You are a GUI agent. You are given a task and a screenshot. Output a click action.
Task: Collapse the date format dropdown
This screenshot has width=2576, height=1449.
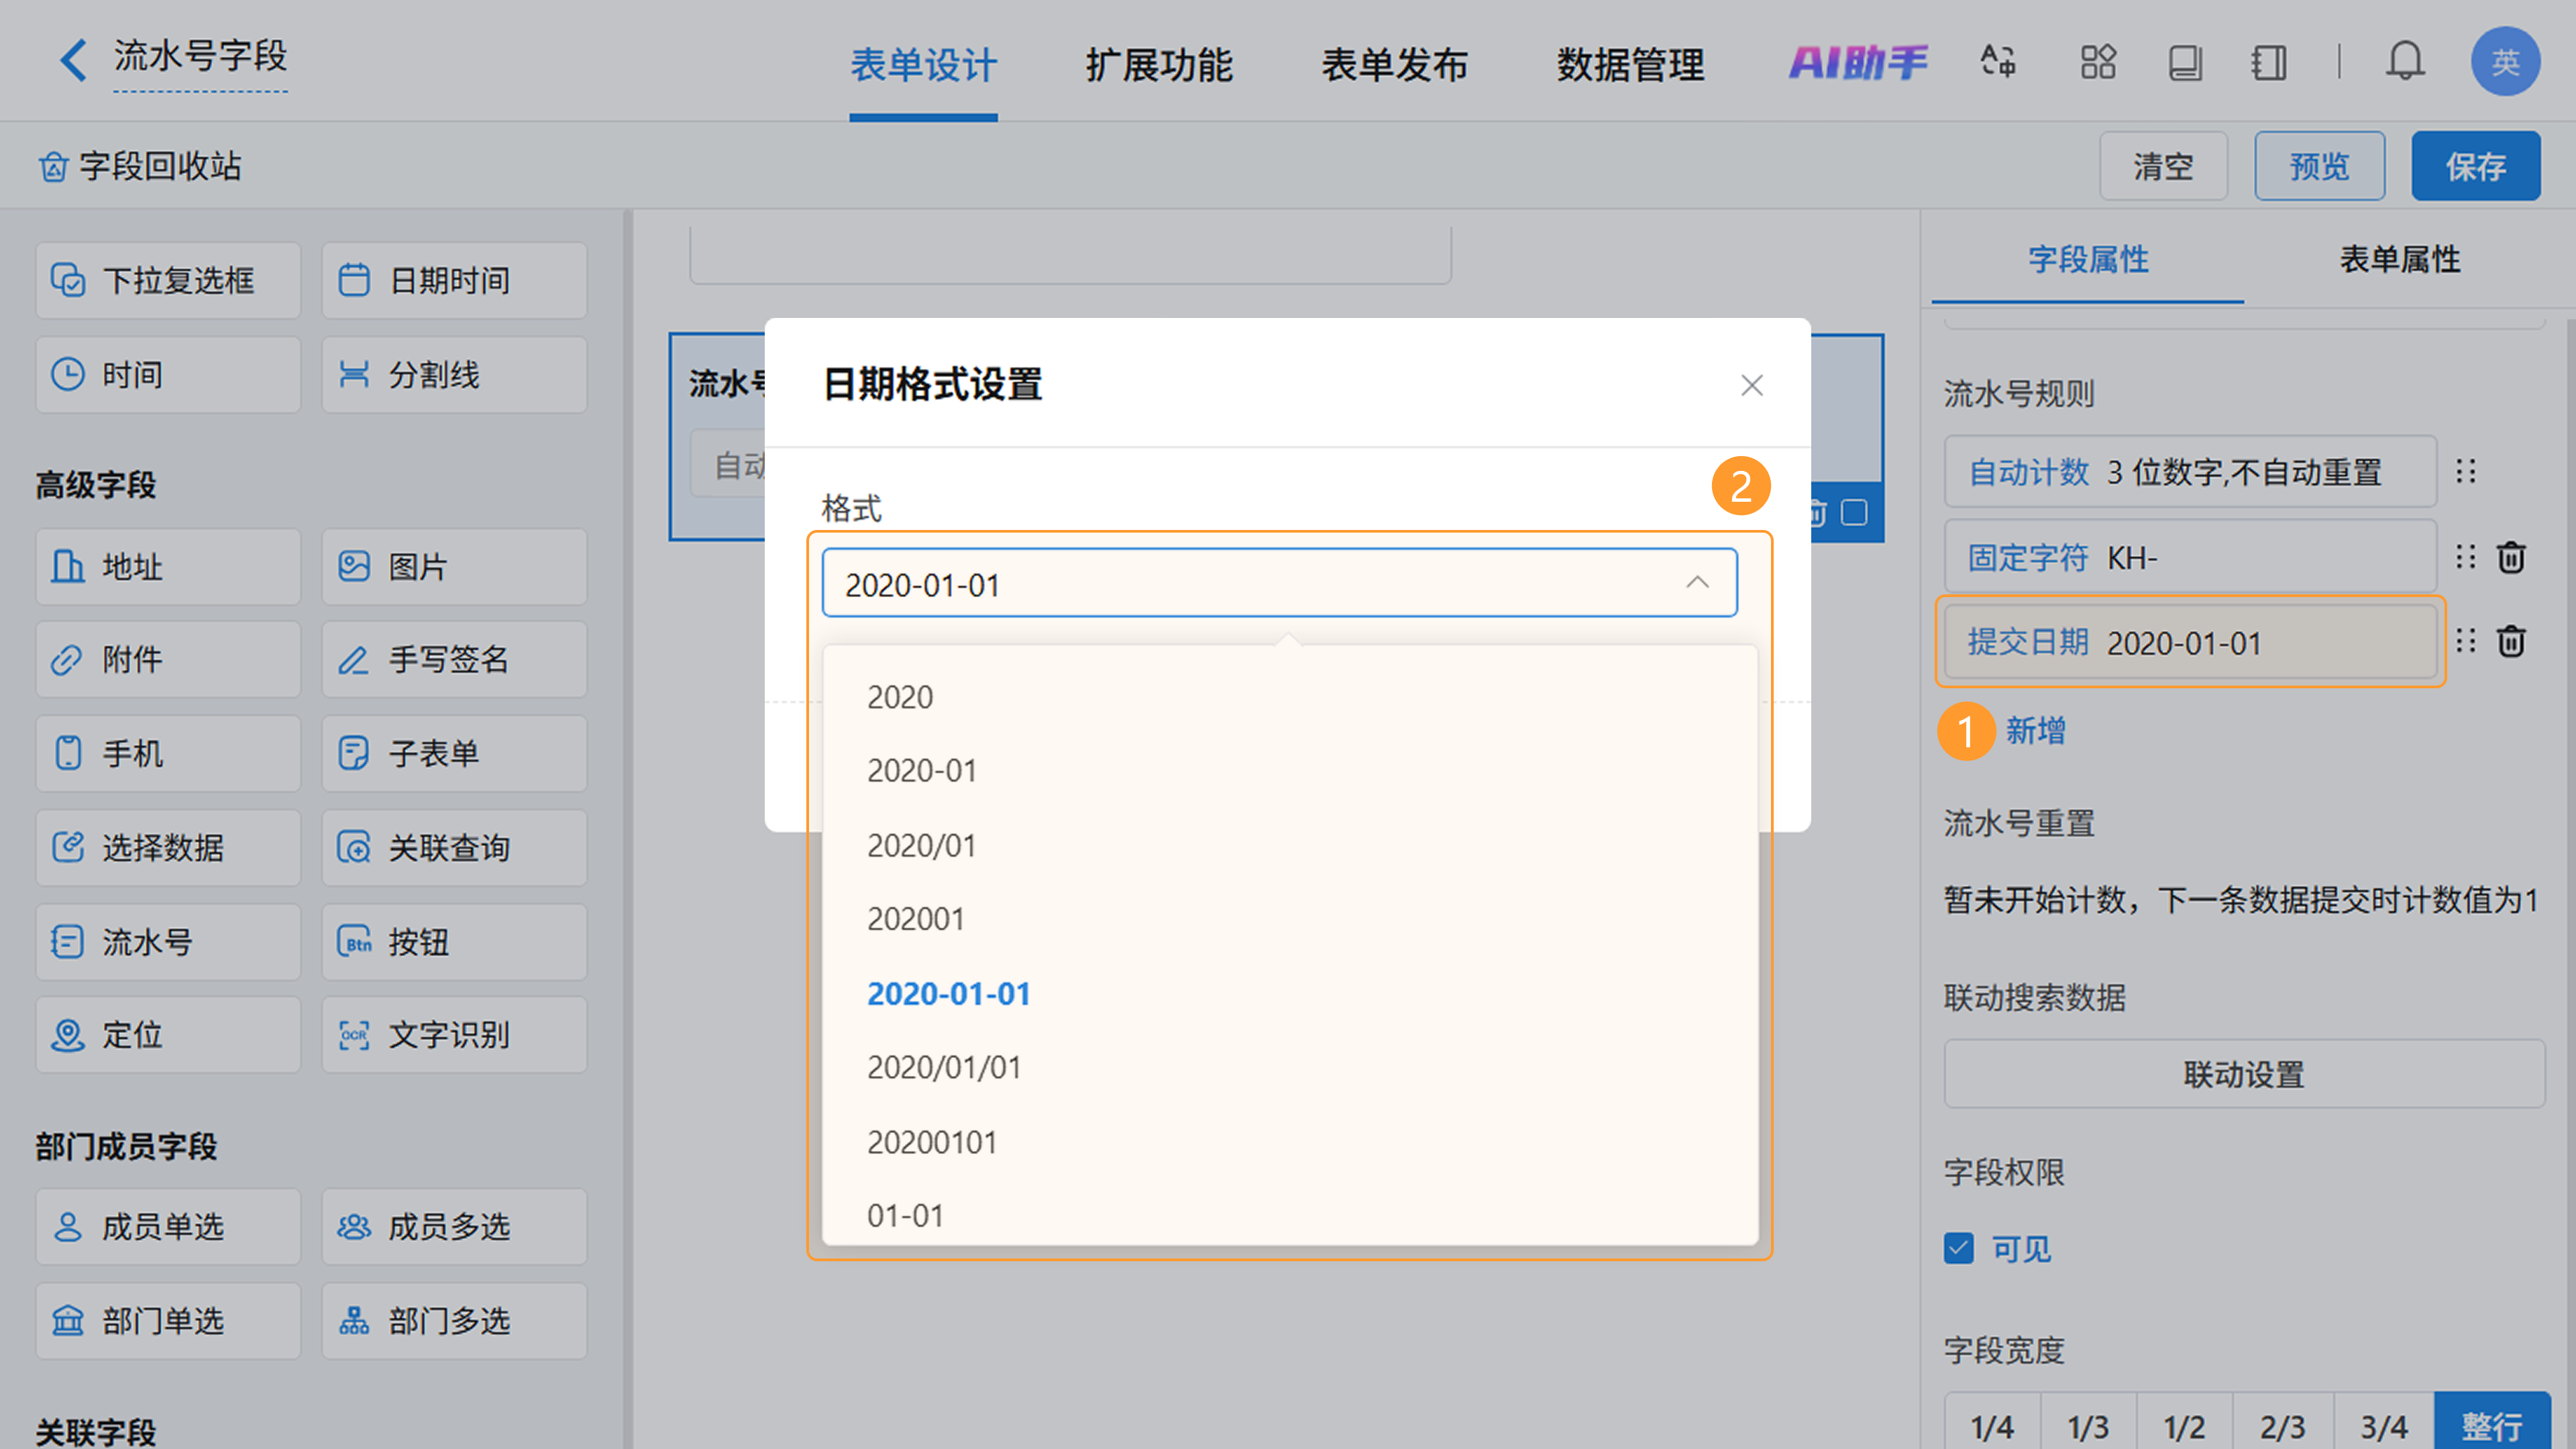(x=1697, y=583)
